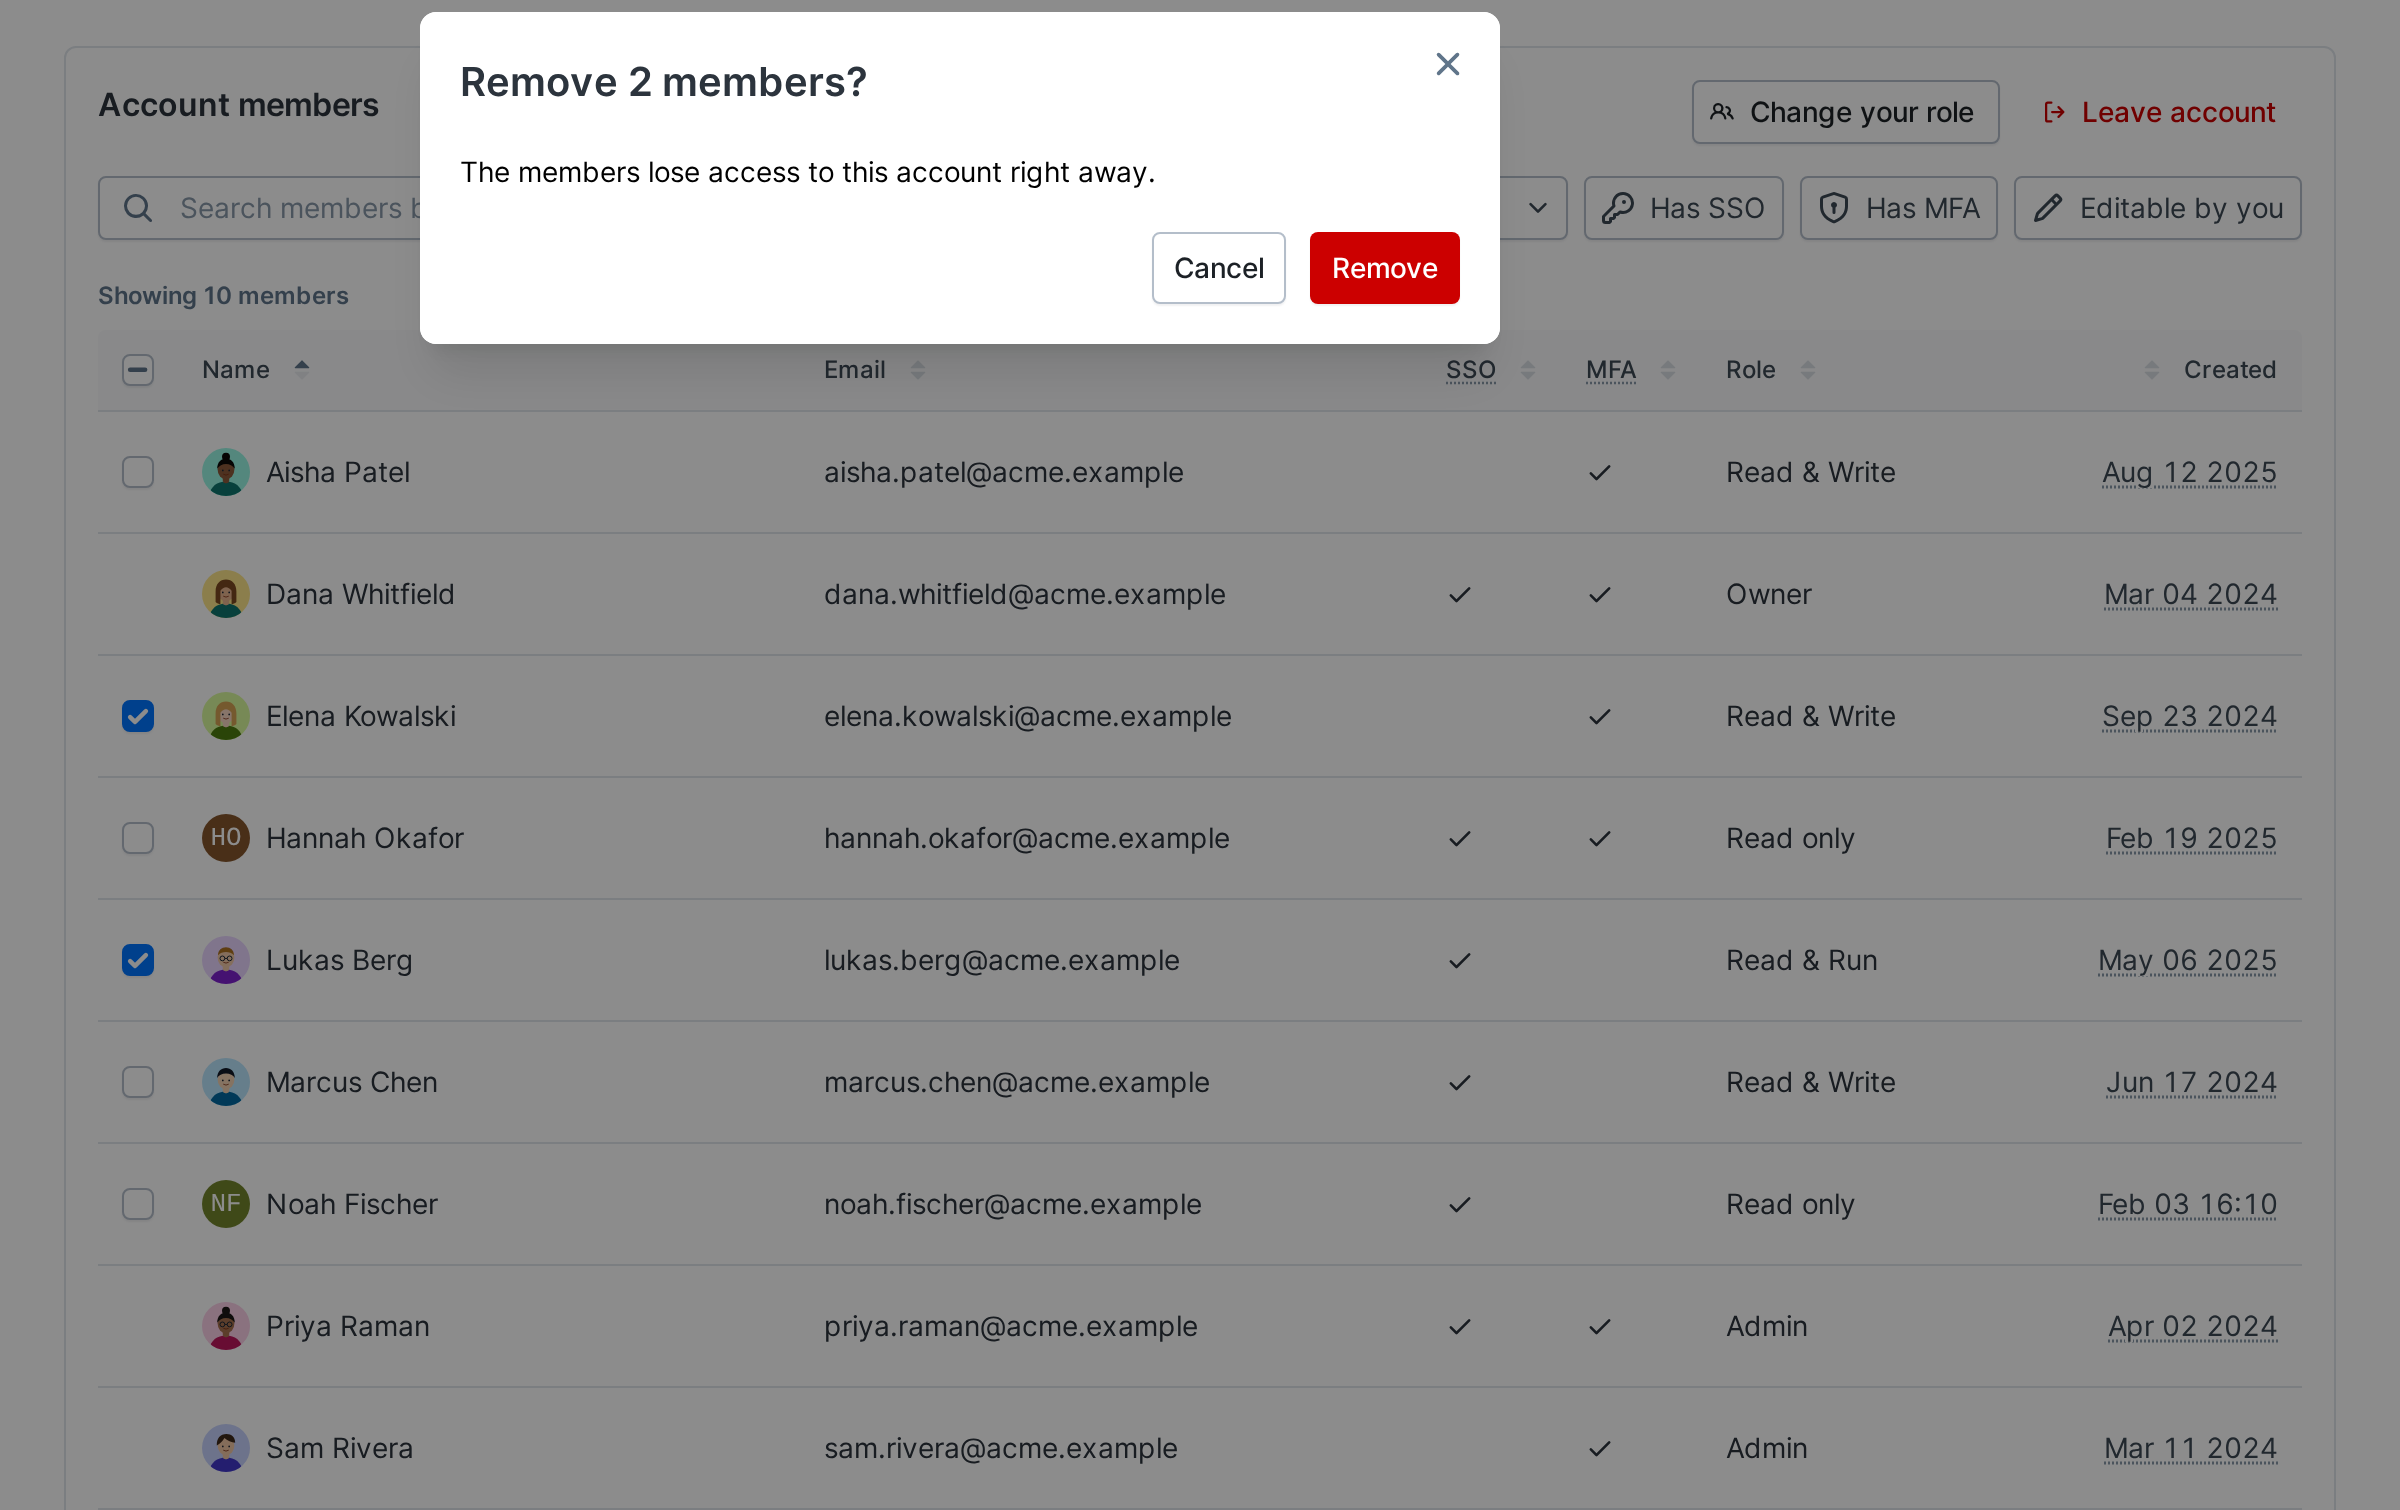
Task: Cancel the member removal dialog
Action: (x=1218, y=268)
